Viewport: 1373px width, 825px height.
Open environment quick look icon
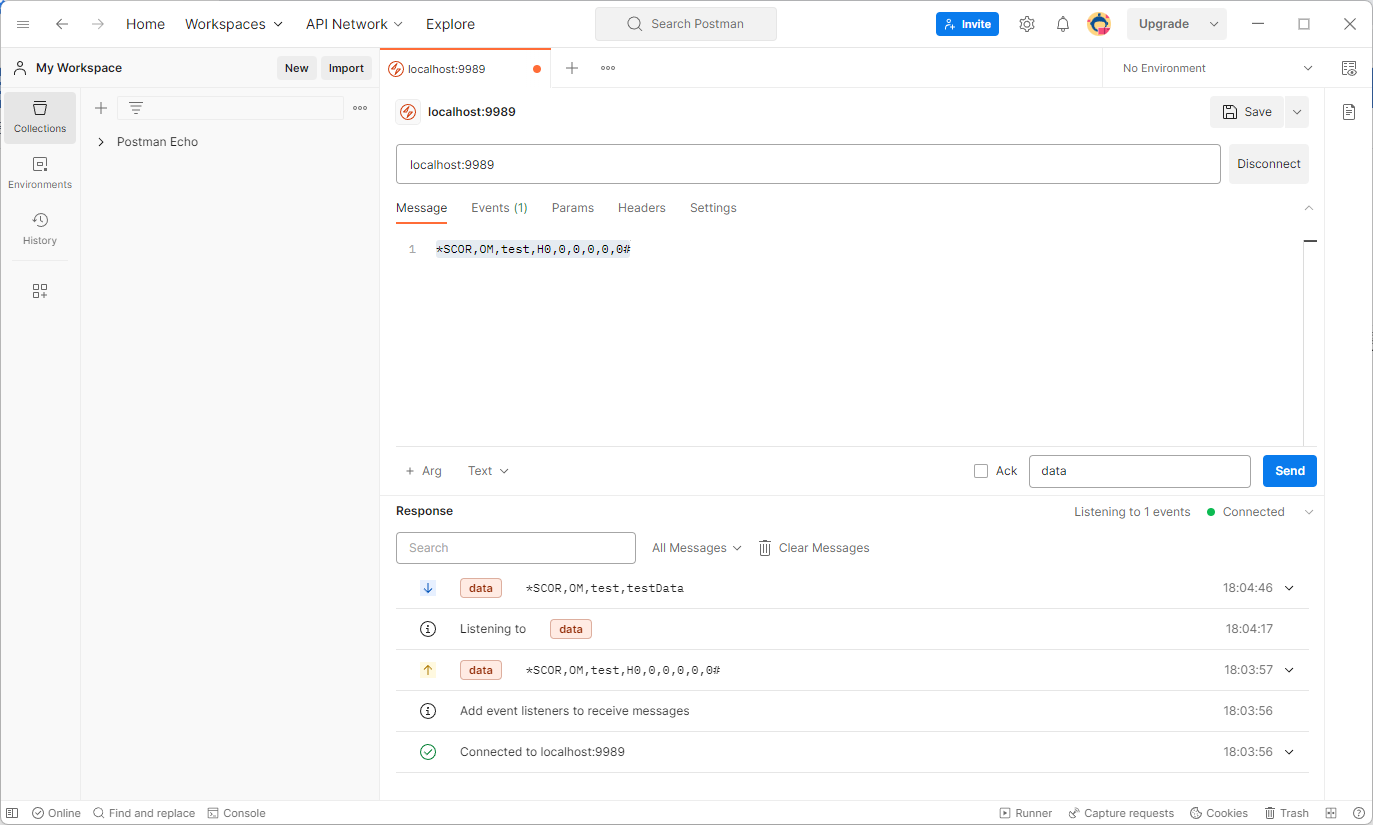click(x=1349, y=68)
